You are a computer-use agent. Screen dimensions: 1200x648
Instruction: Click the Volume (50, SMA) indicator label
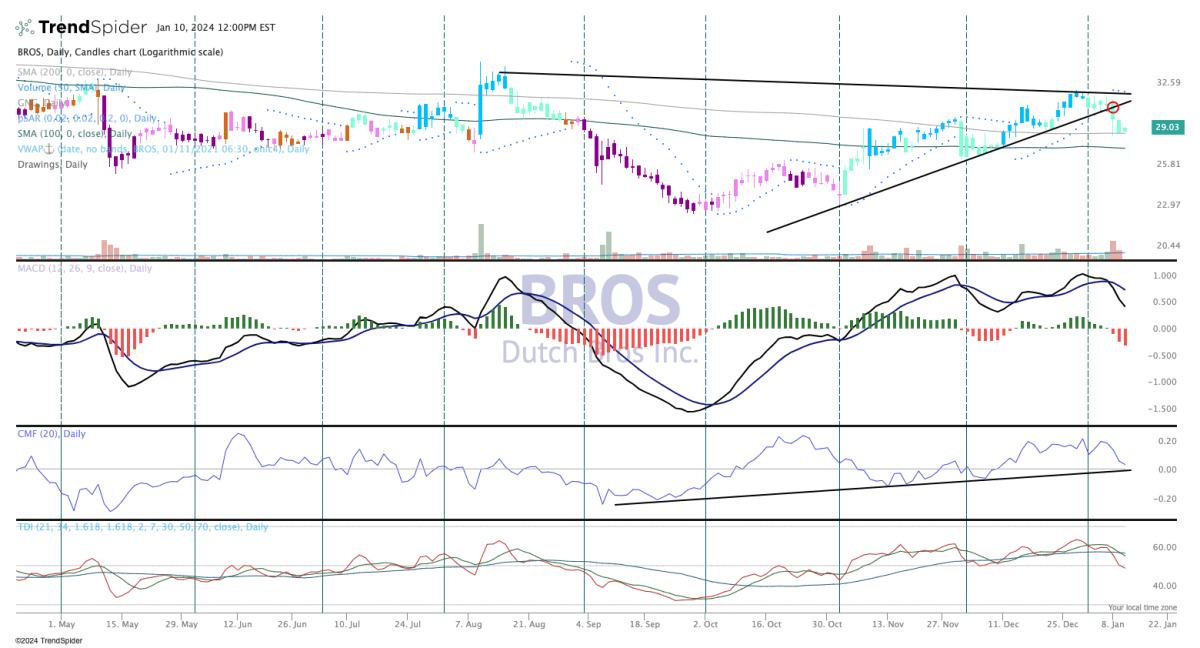[70, 87]
